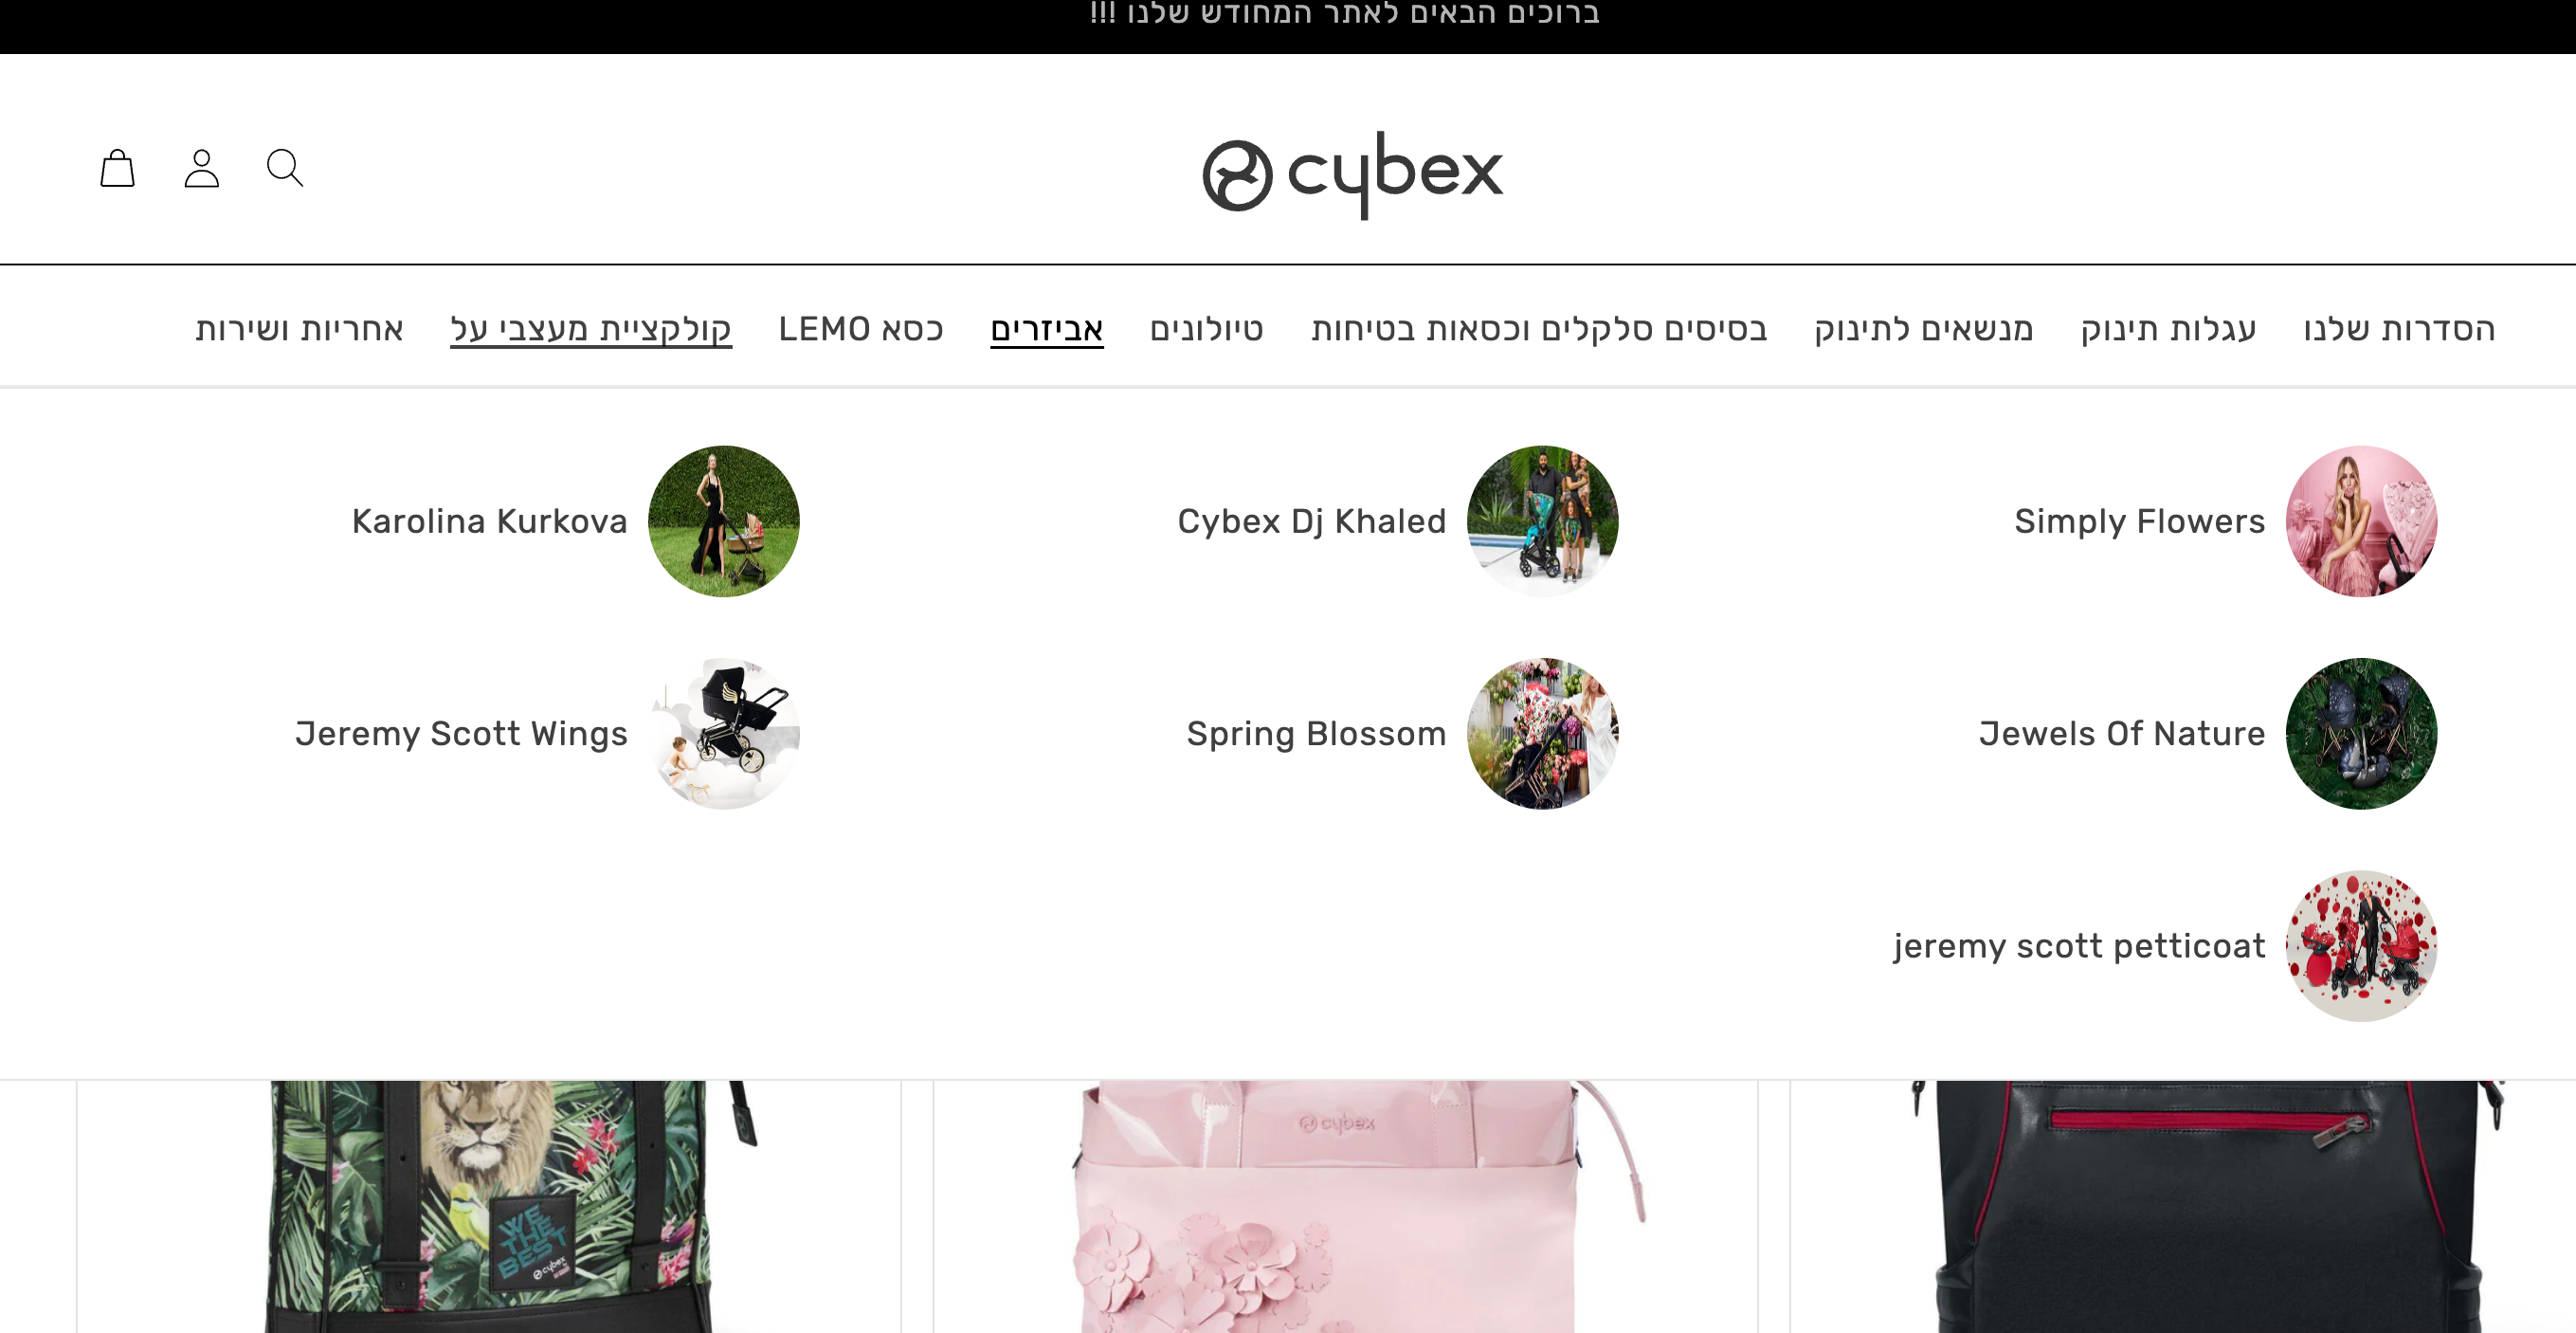Select the pink flower bag product image
The image size is (2576, 1333).
tap(1345, 1206)
